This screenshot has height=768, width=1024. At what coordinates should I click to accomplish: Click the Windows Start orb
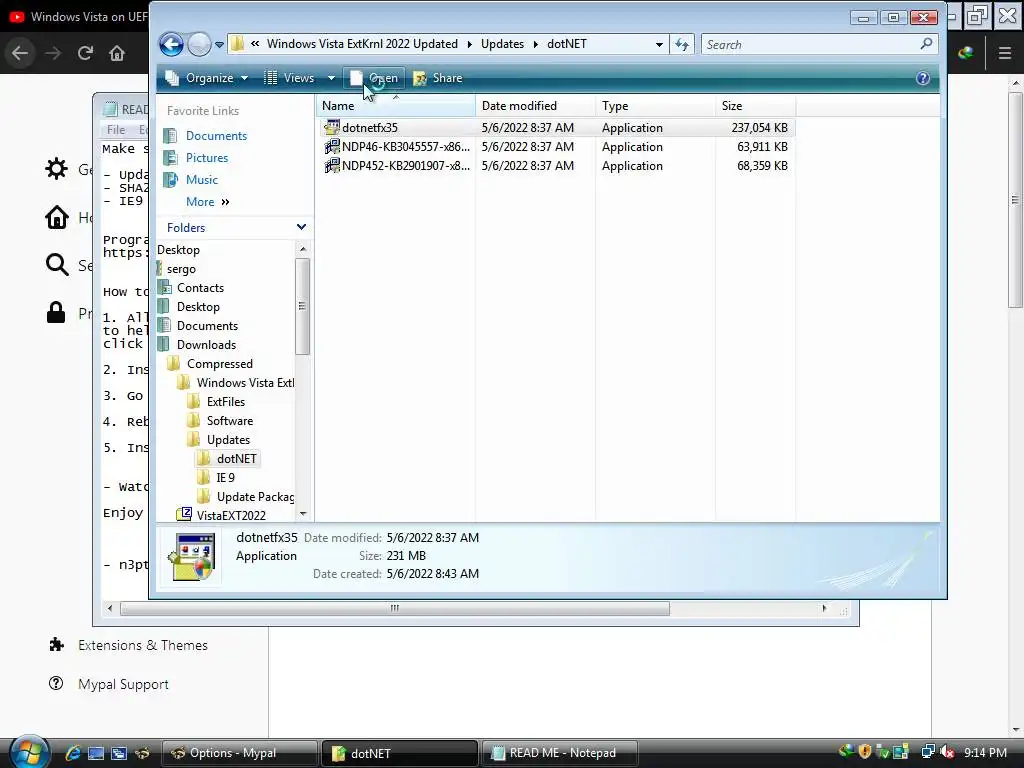pyautogui.click(x=28, y=752)
